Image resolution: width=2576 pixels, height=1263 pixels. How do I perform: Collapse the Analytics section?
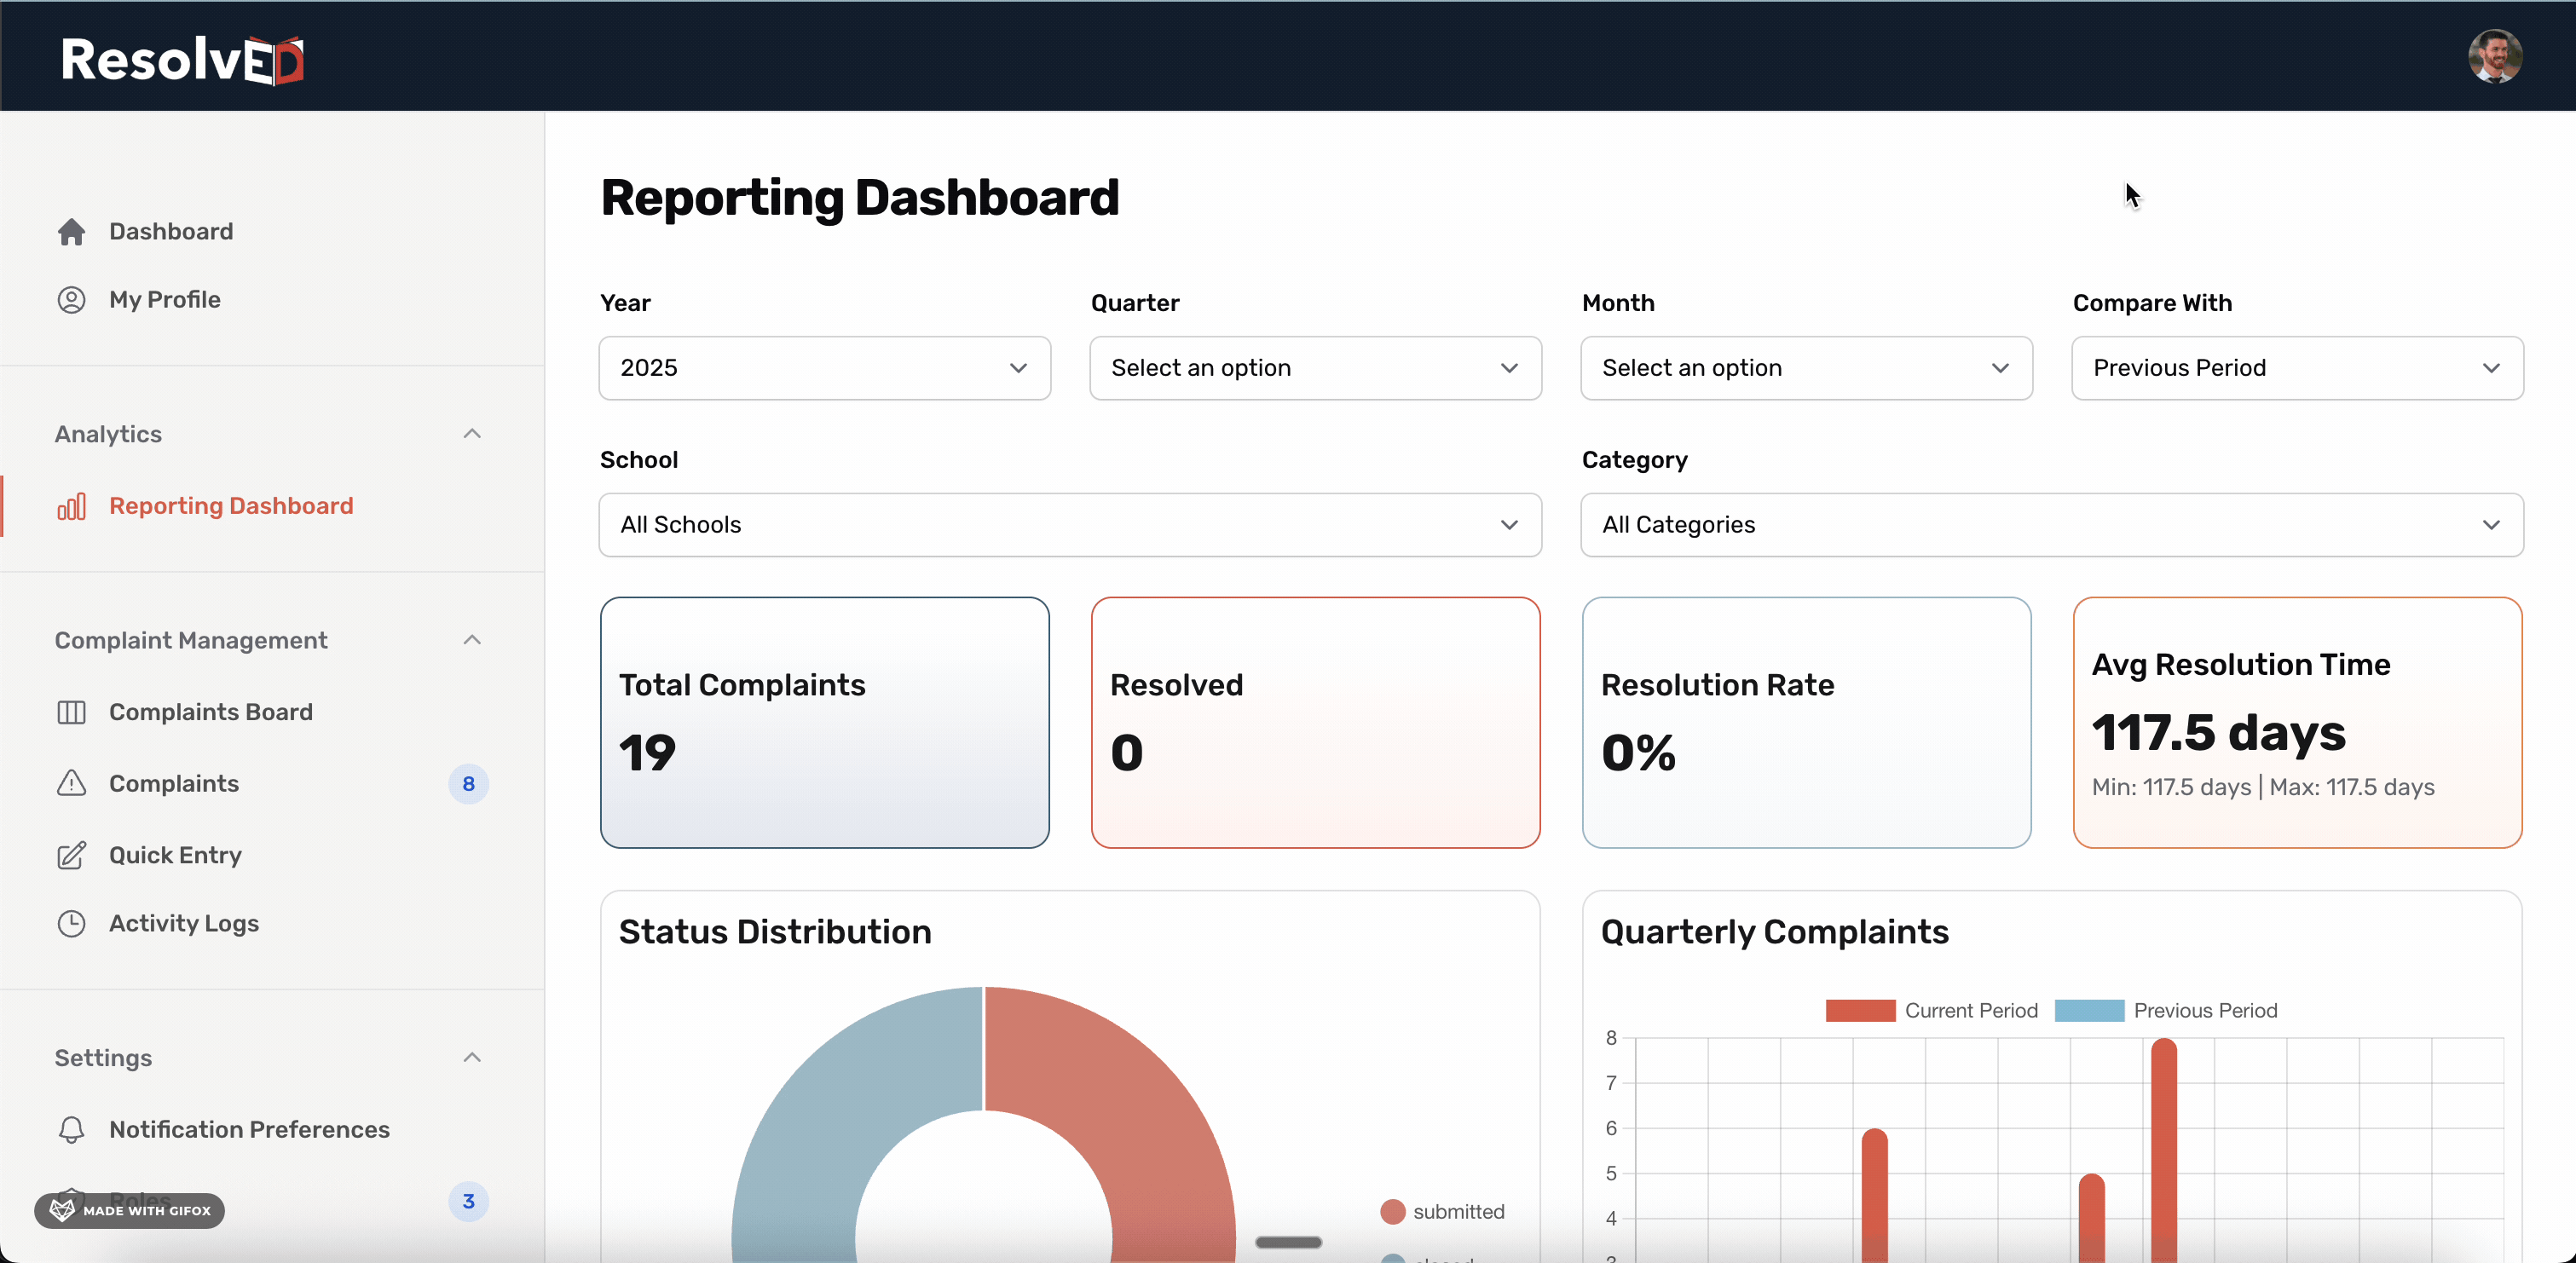472,434
